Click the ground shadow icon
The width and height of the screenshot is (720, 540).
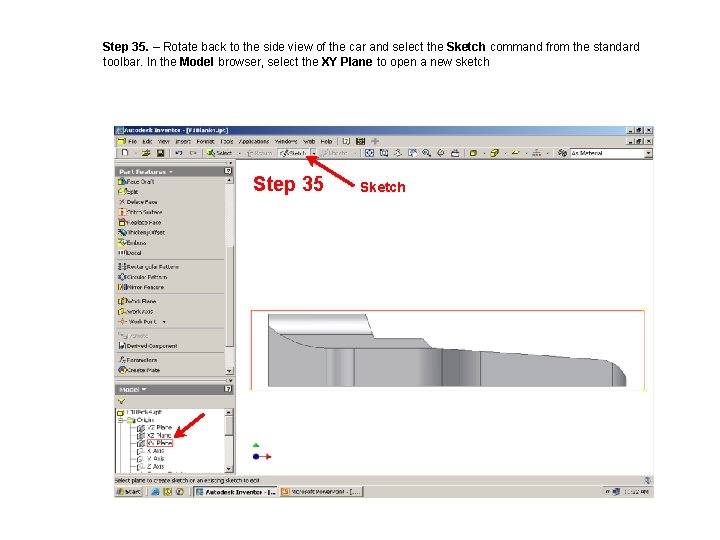click(x=515, y=153)
